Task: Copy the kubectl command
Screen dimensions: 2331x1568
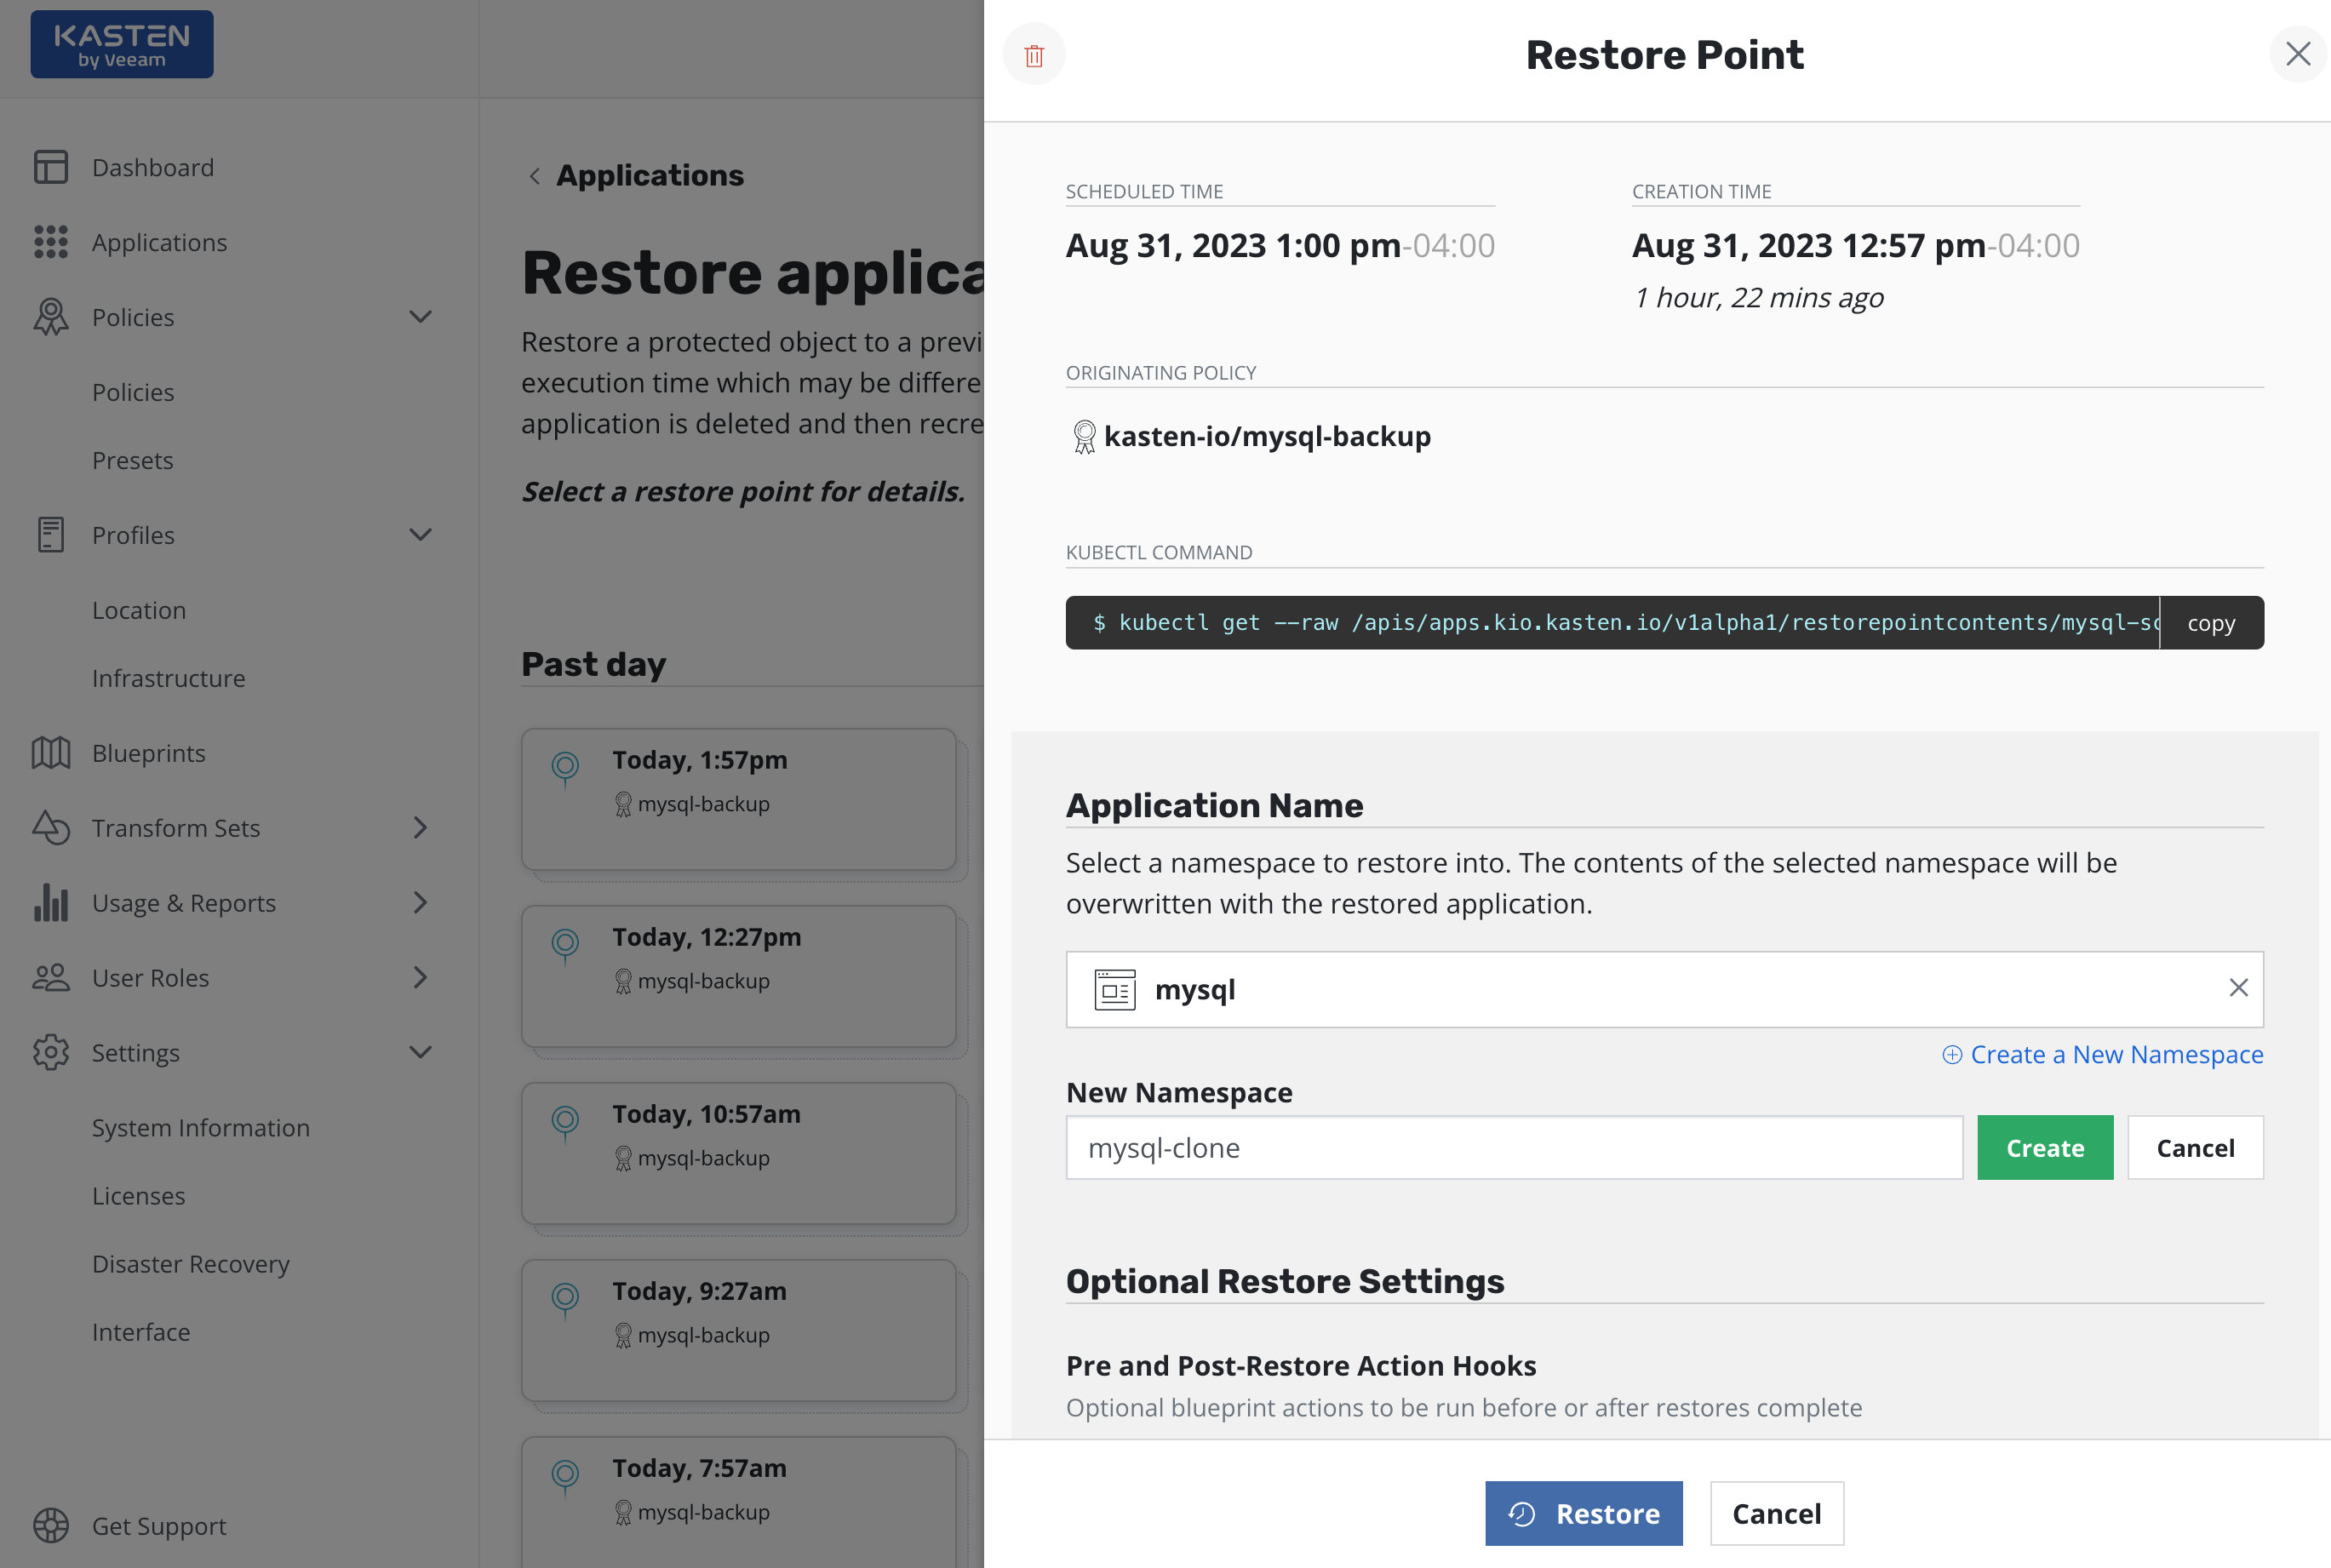Action: pyautogui.click(x=2210, y=622)
